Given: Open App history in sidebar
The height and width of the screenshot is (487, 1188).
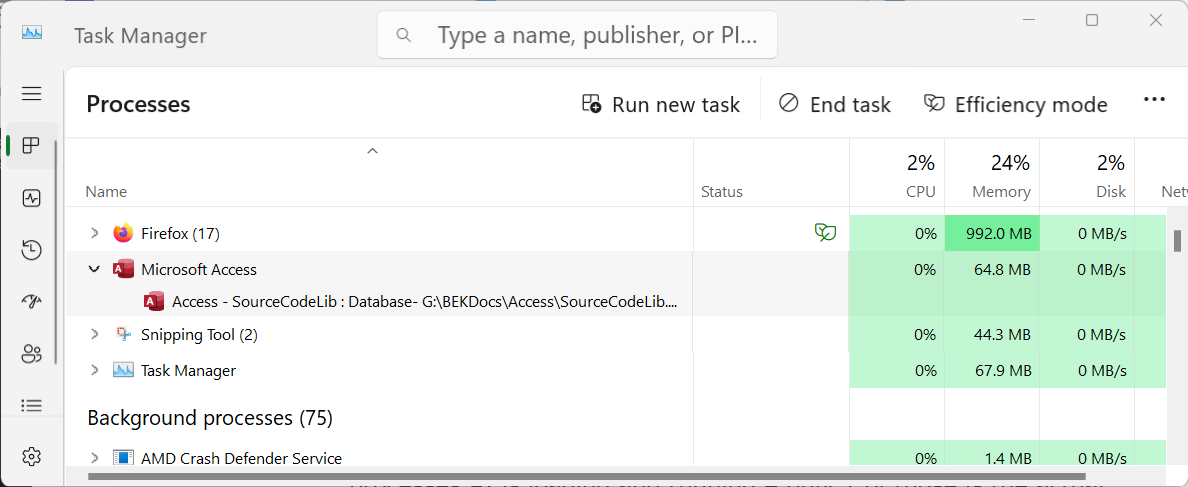Looking at the screenshot, I should point(31,250).
